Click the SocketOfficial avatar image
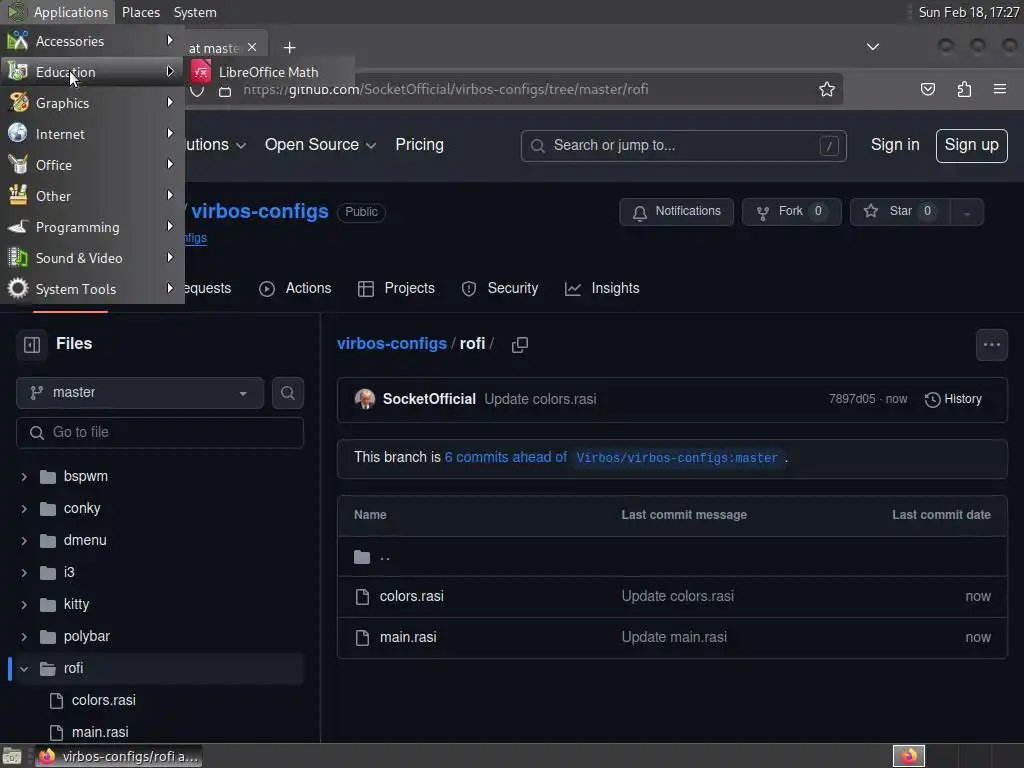This screenshot has width=1024, height=768. [364, 399]
